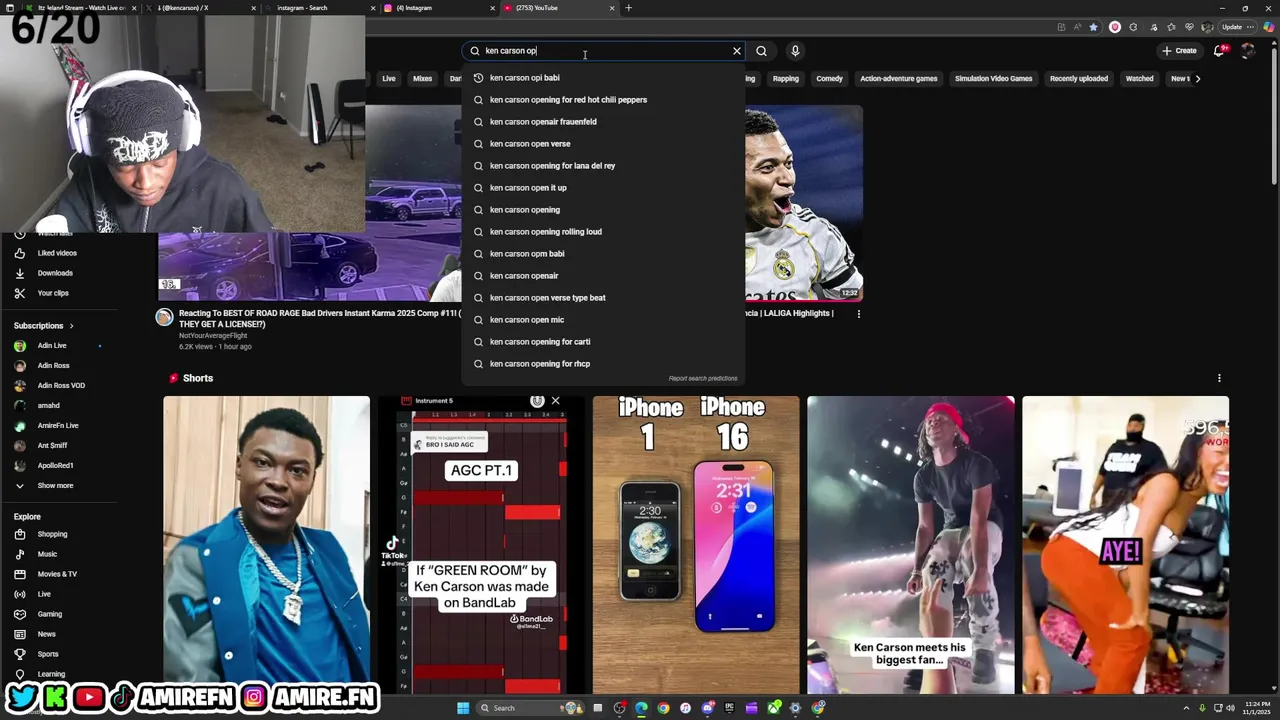
Task: Click the Create button
Action: (x=1179, y=51)
